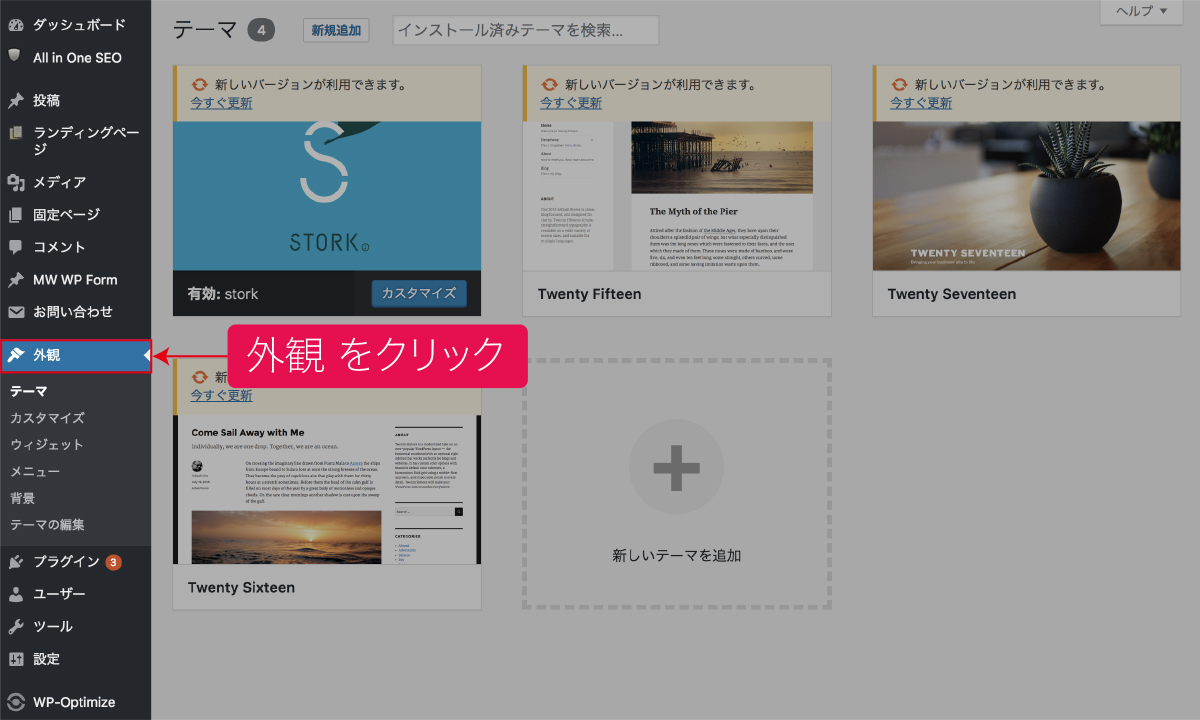Open the Twenty Fifteen theme screenshot
This screenshot has width=1200, height=720.
click(x=677, y=196)
